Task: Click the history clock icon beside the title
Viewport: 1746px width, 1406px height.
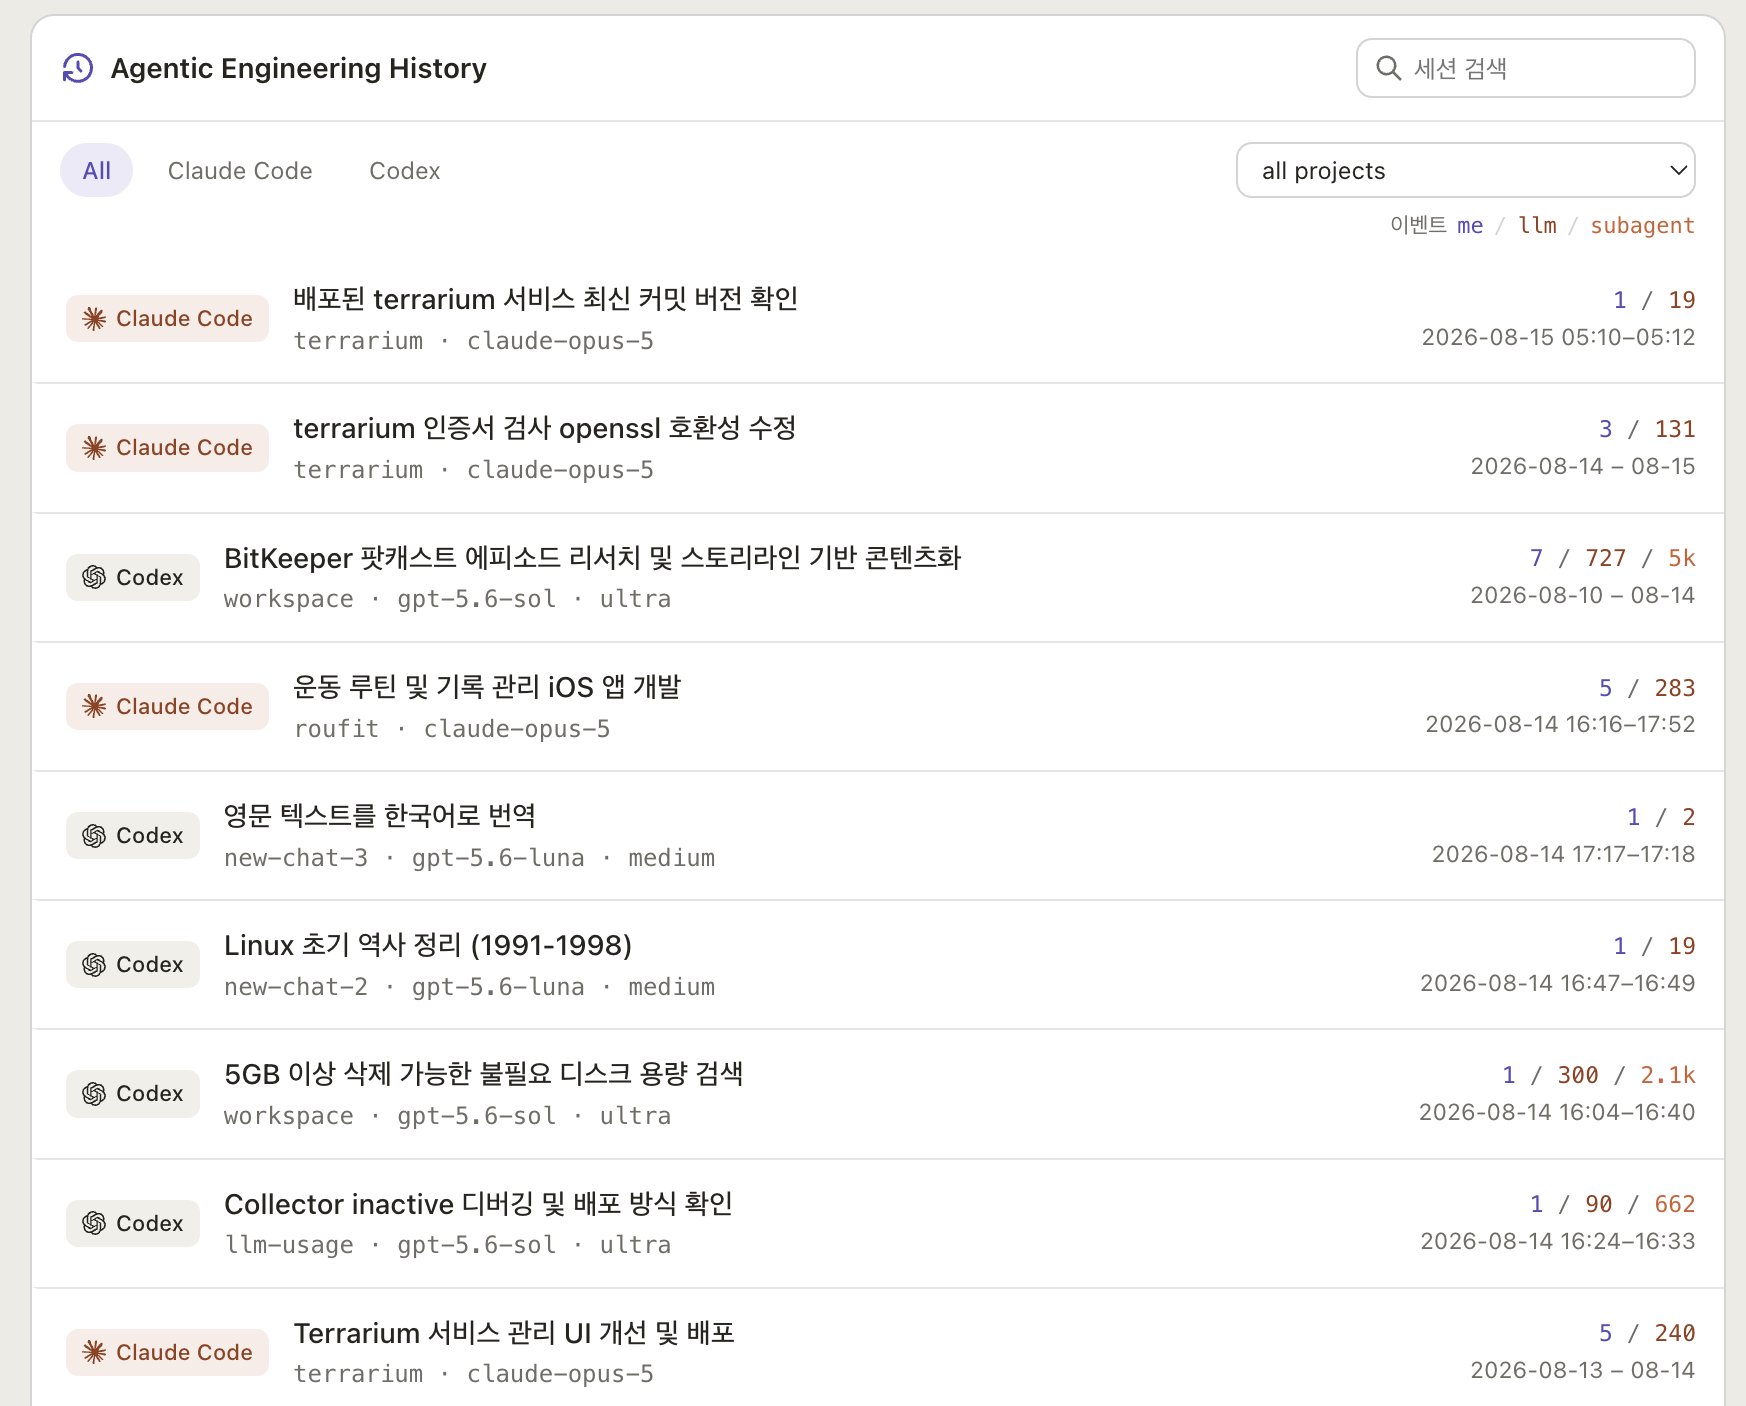Action: [77, 68]
